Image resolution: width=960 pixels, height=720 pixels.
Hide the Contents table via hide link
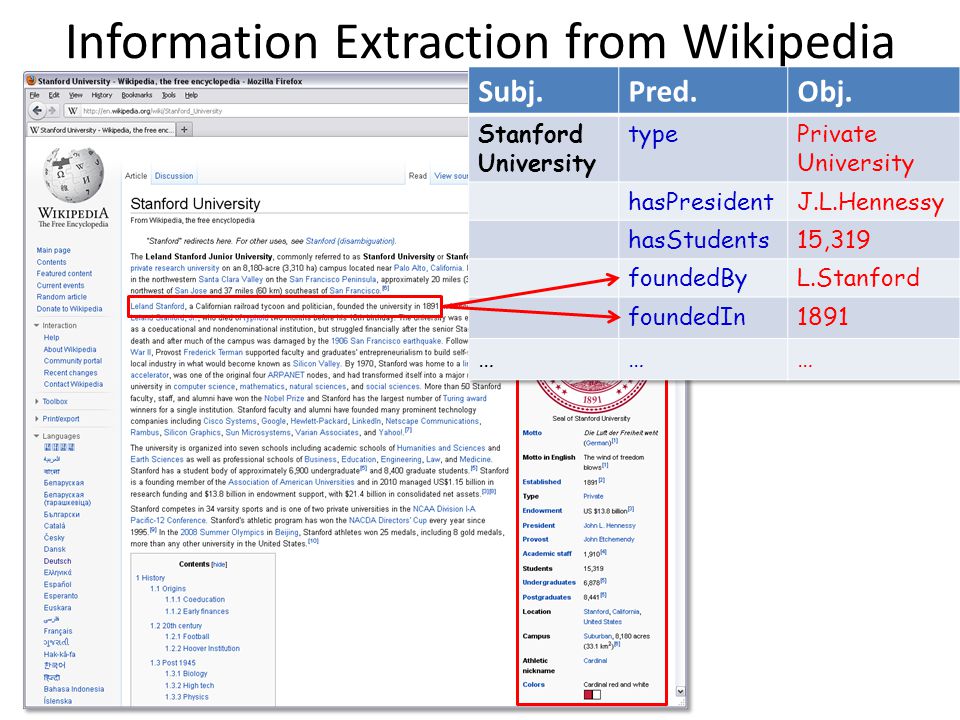click(219, 564)
